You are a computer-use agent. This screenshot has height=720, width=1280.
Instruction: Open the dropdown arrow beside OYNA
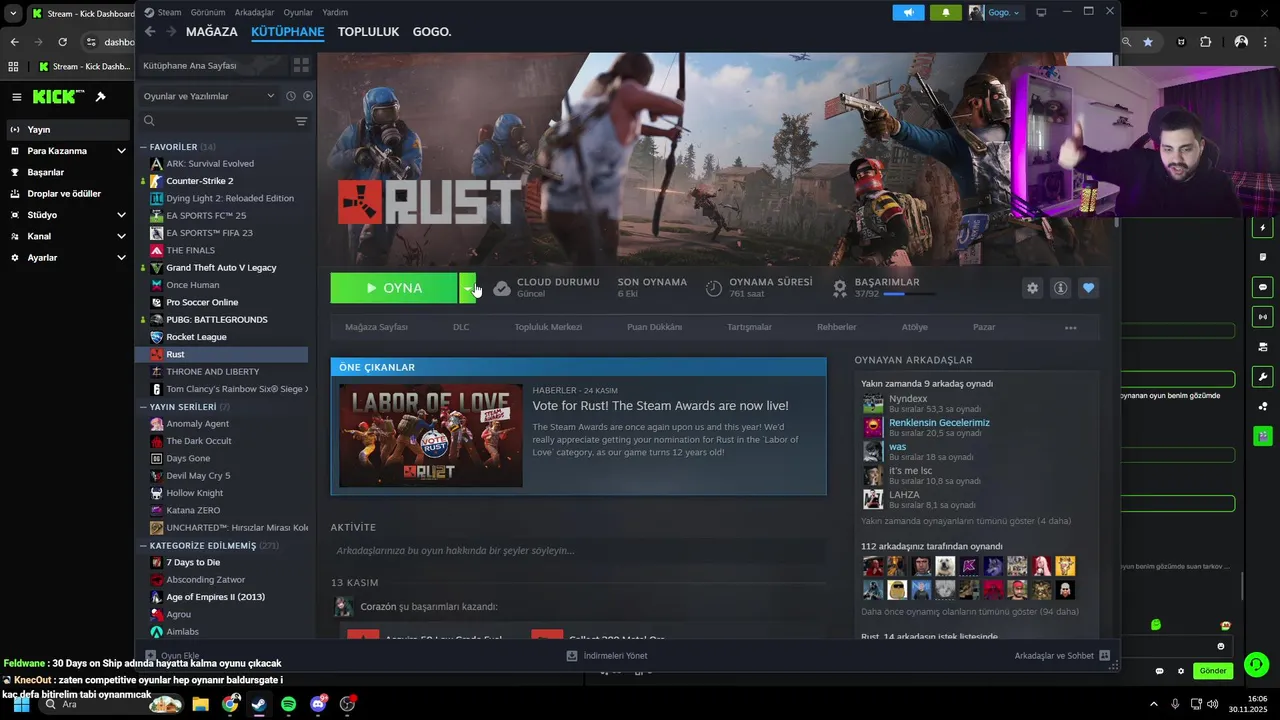[x=467, y=288]
